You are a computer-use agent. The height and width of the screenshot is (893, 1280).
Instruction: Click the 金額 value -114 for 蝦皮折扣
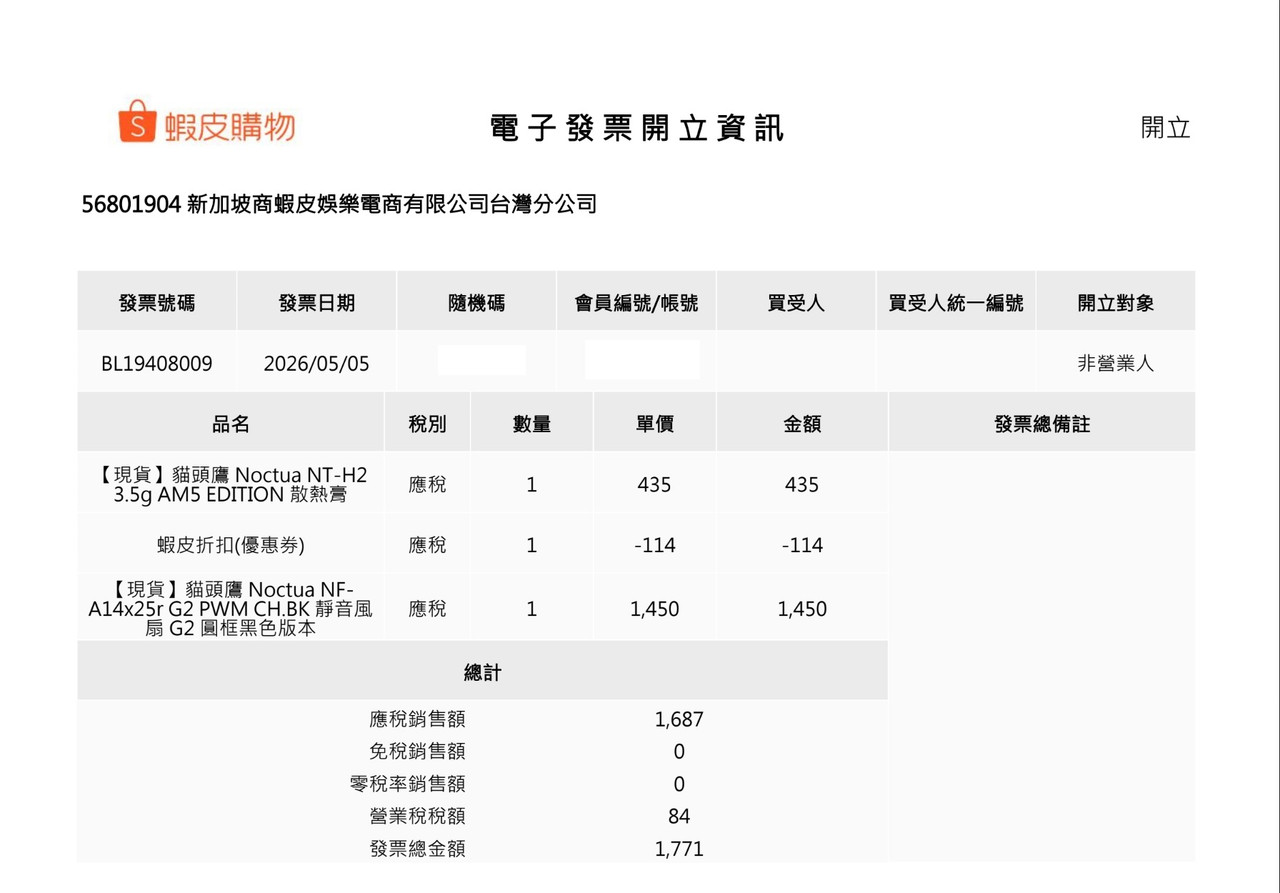(802, 545)
